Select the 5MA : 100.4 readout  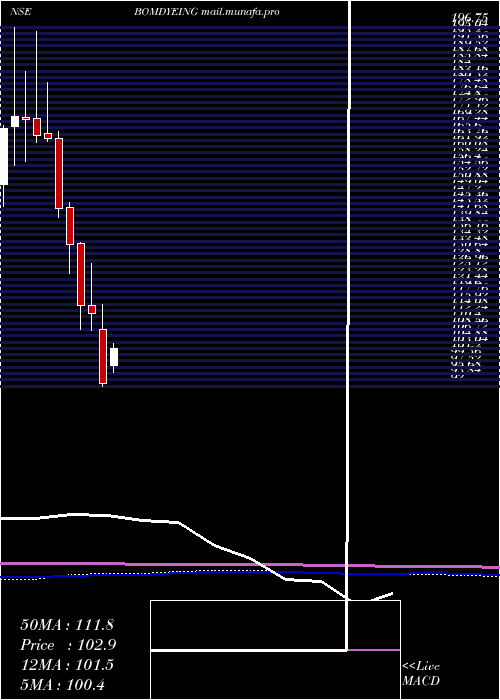click(x=63, y=684)
